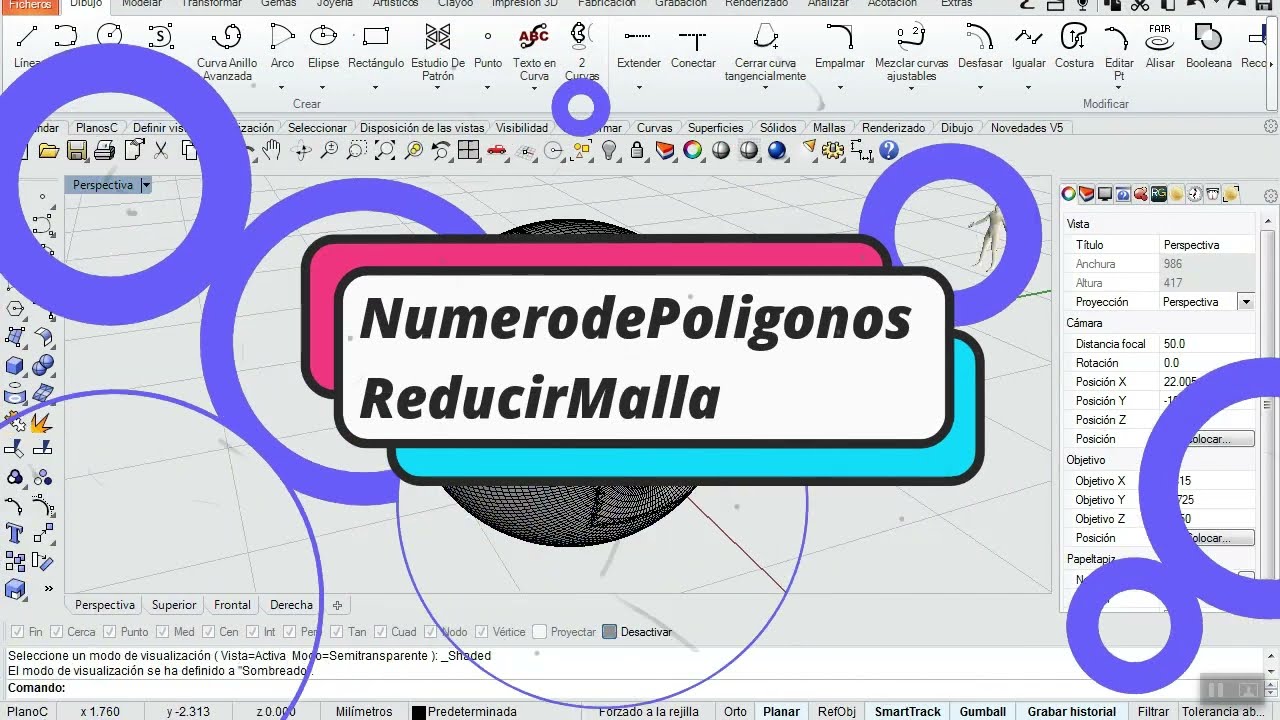Click the padlock lock objects icon
Image resolution: width=1280 pixels, height=720 pixels.
pyautogui.click(x=637, y=151)
